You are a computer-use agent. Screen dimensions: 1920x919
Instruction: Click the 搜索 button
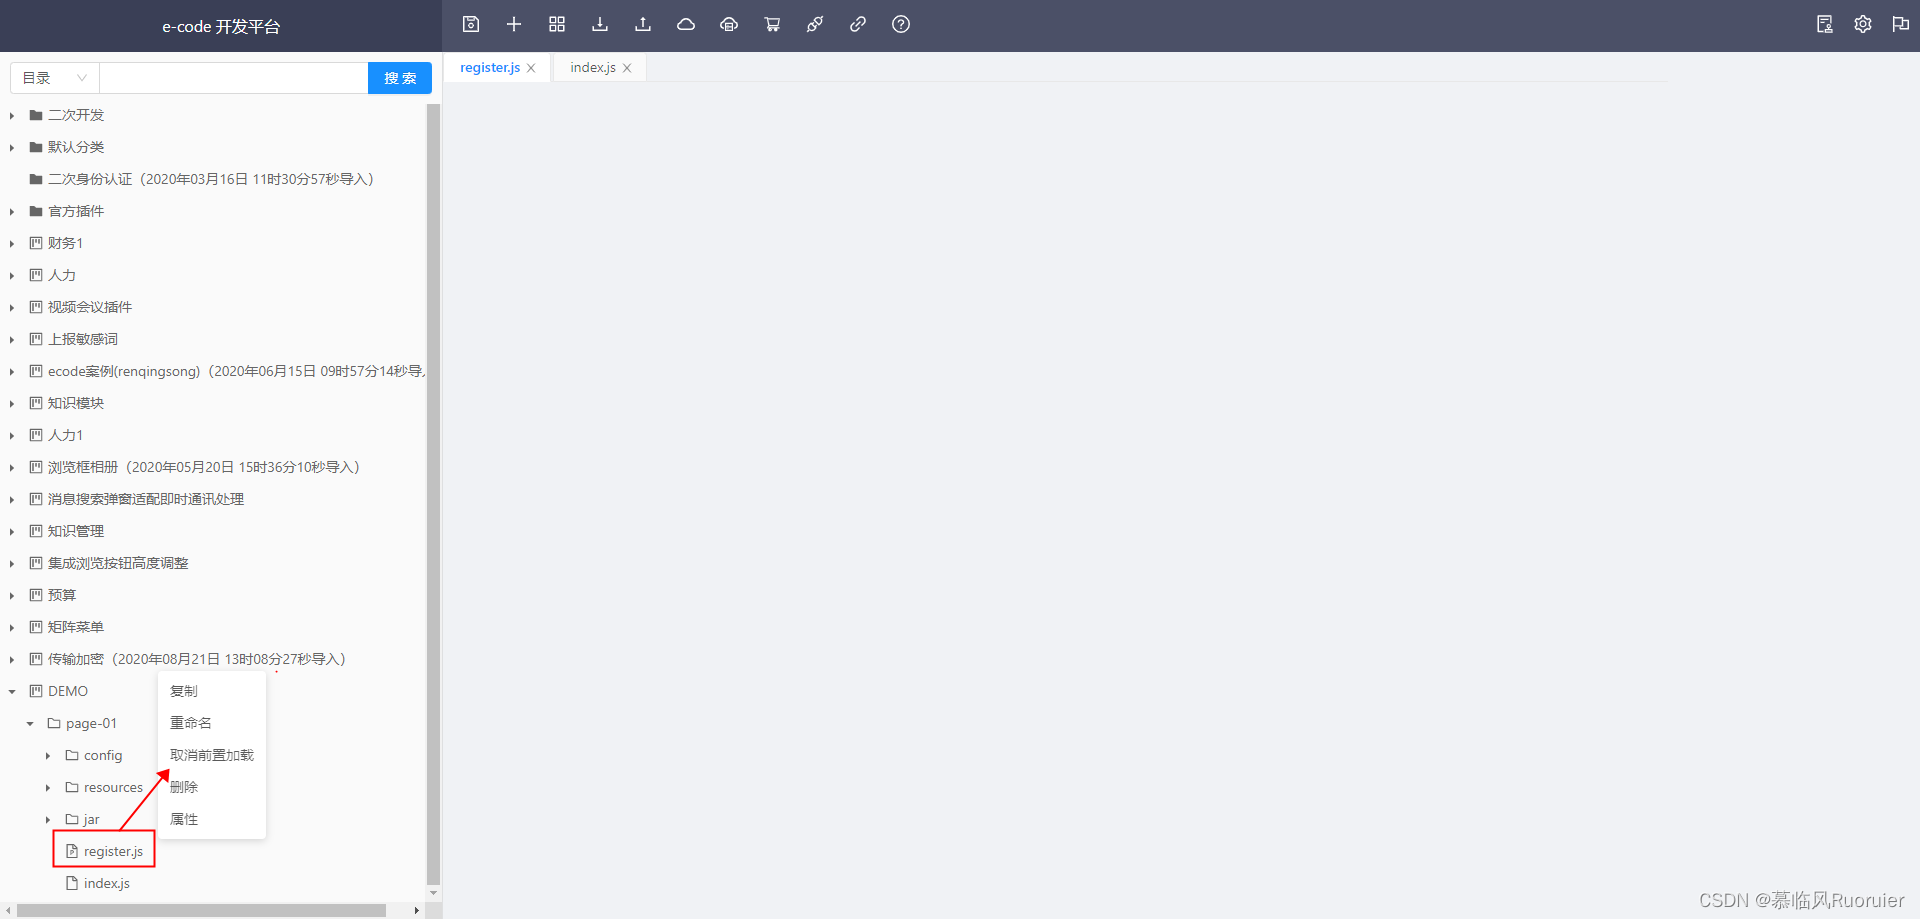[x=400, y=78]
